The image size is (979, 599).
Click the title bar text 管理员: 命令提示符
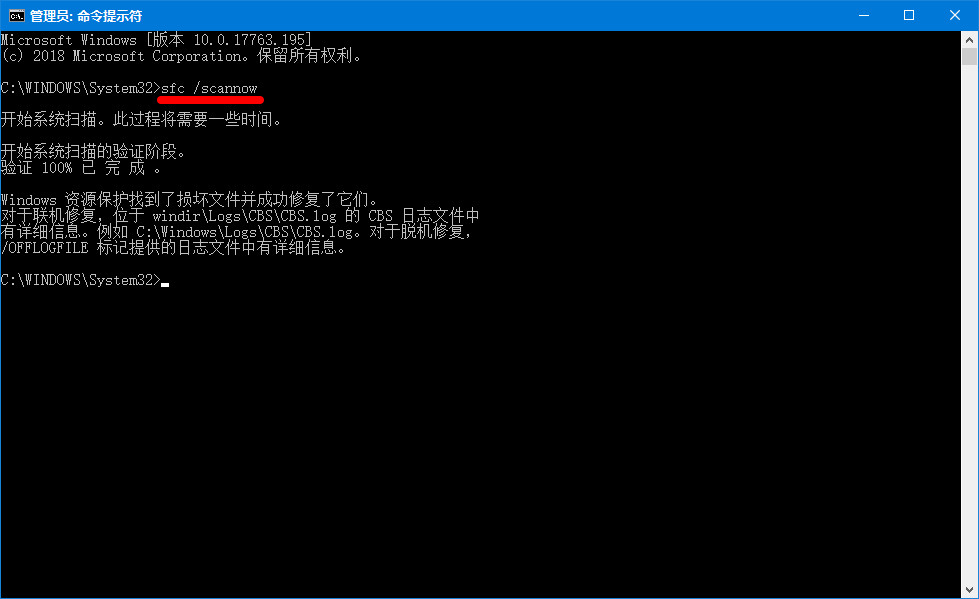pyautogui.click(x=86, y=16)
